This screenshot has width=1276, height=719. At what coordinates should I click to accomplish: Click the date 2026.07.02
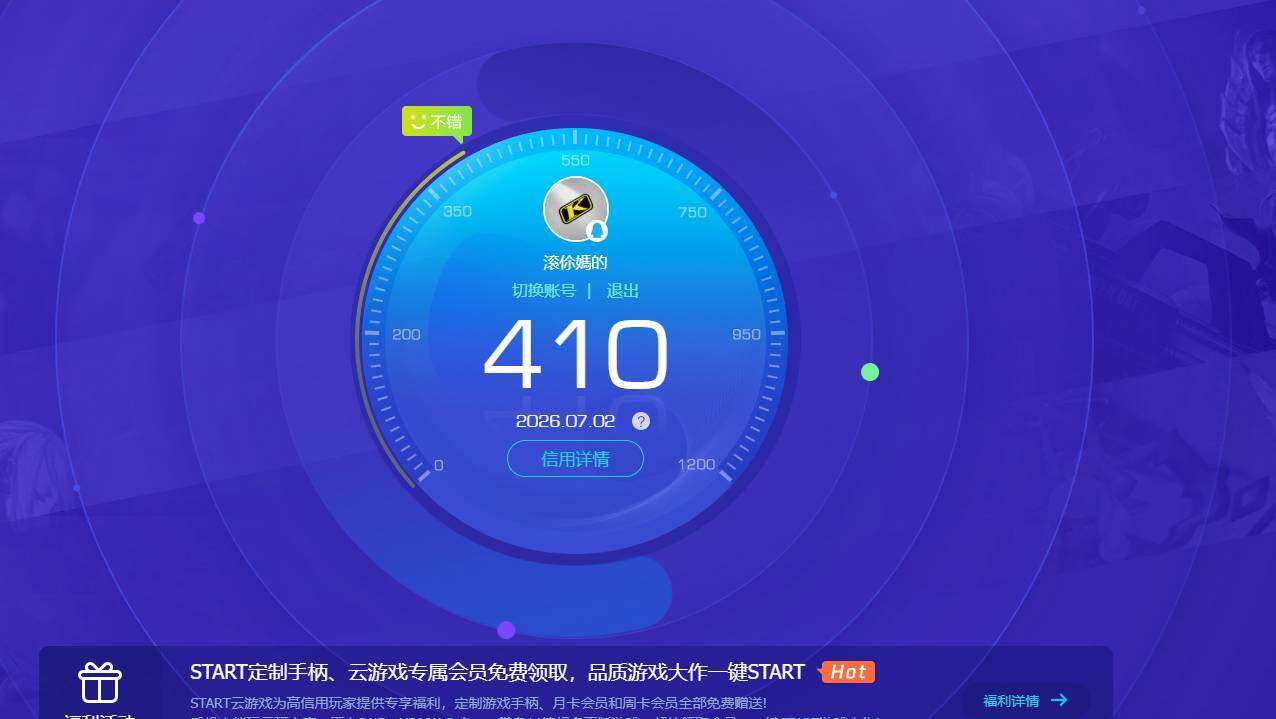click(565, 421)
